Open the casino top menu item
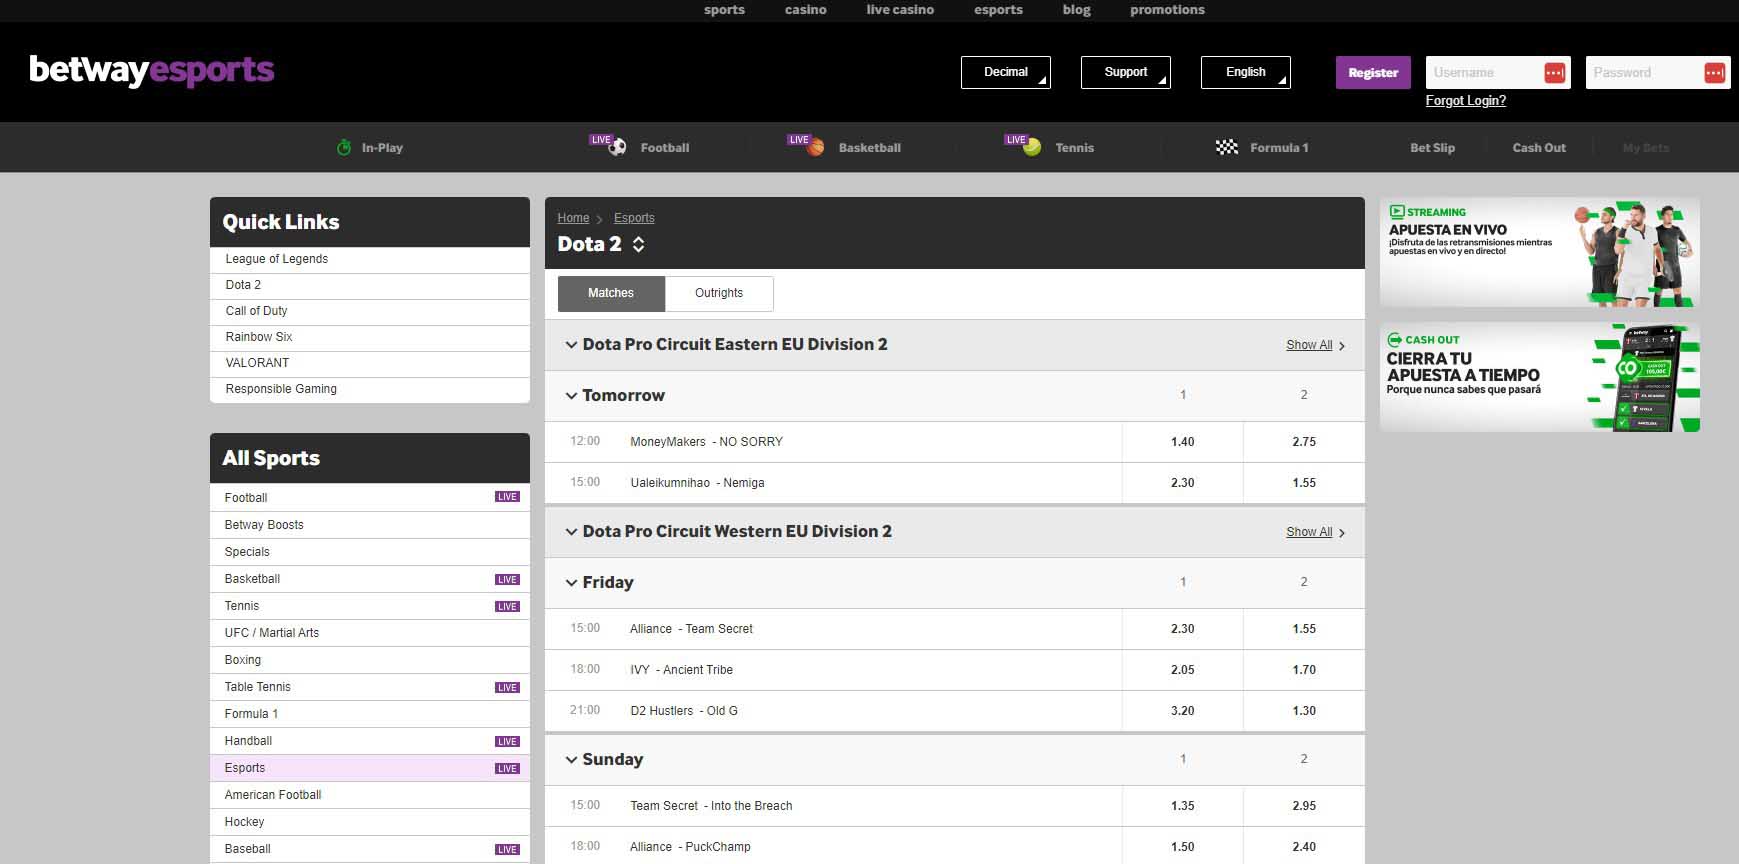1739x864 pixels. [x=806, y=10]
